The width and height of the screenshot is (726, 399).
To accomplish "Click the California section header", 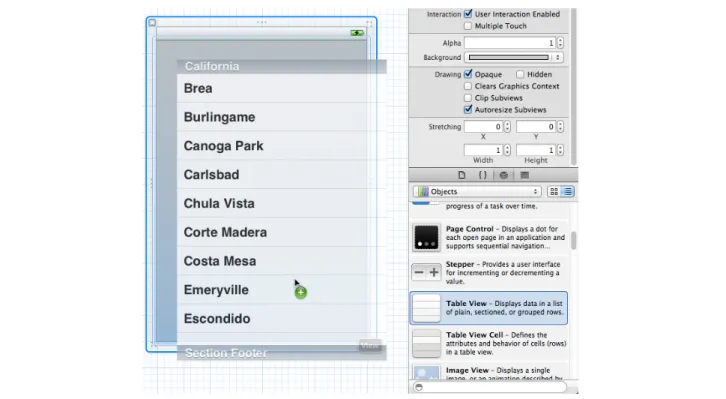I will (x=282, y=66).
